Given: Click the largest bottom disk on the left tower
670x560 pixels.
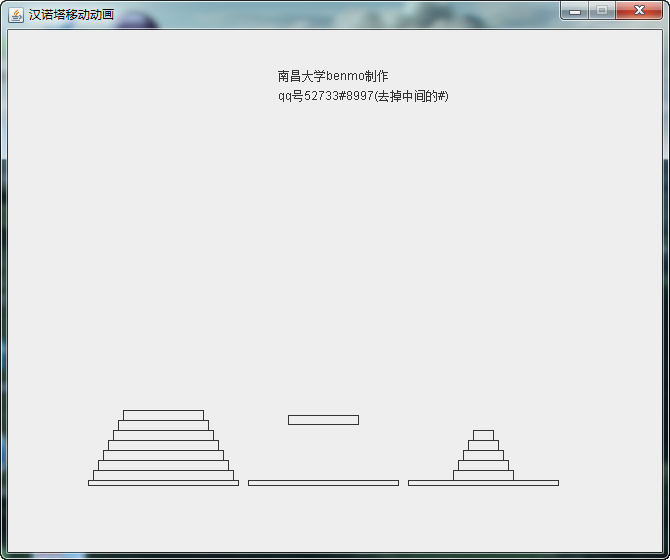Looking at the screenshot, I should click(x=163, y=475).
